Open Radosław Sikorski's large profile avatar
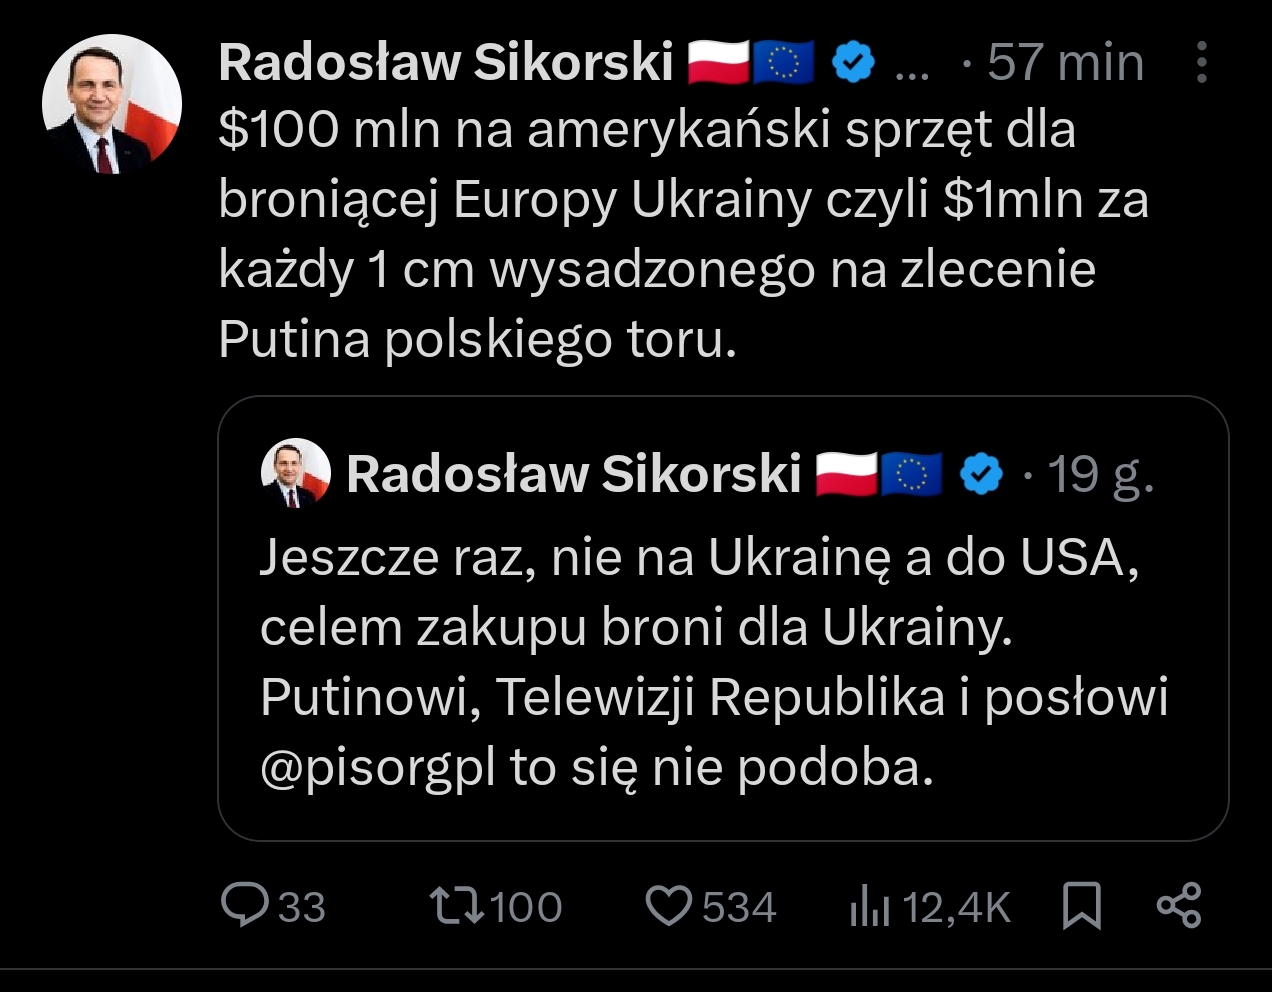 point(112,105)
